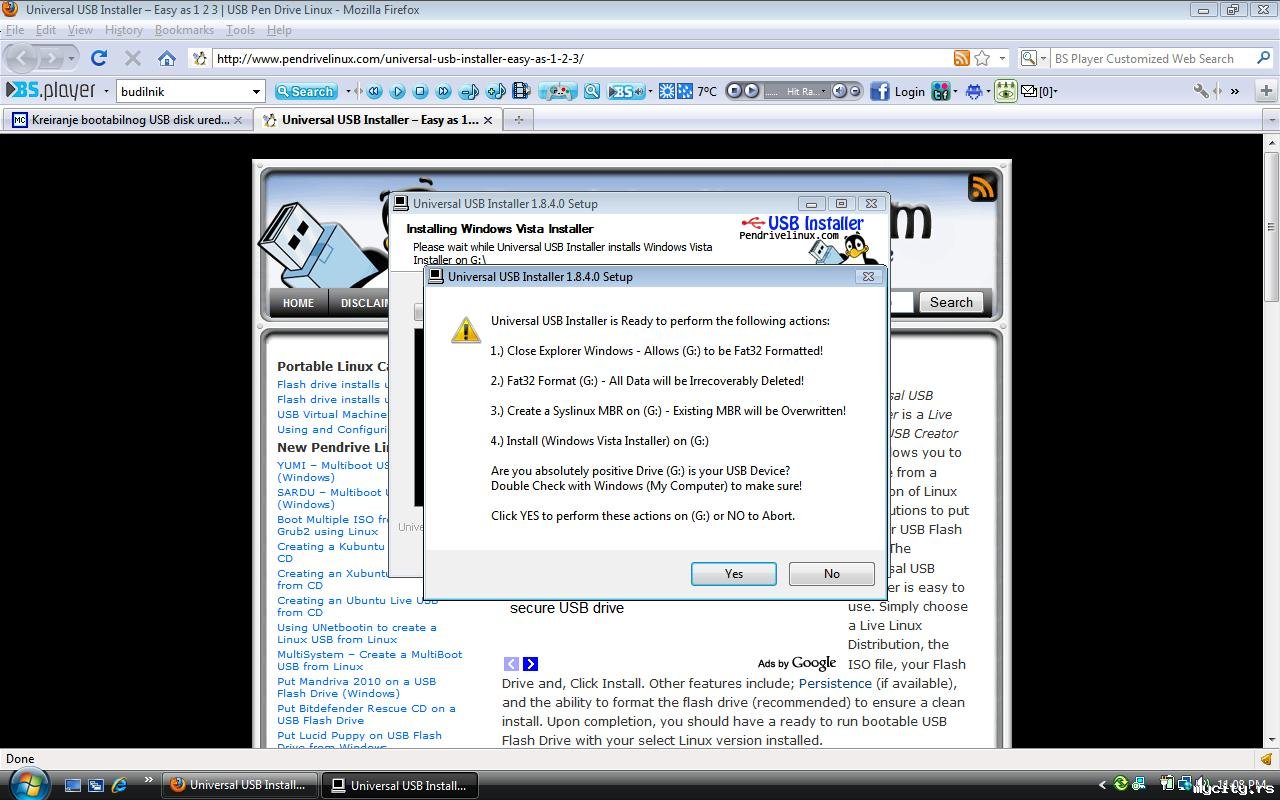Screen dimensions: 1280x800
Task: Click the add toolbar plus button
Action: click(1266, 91)
